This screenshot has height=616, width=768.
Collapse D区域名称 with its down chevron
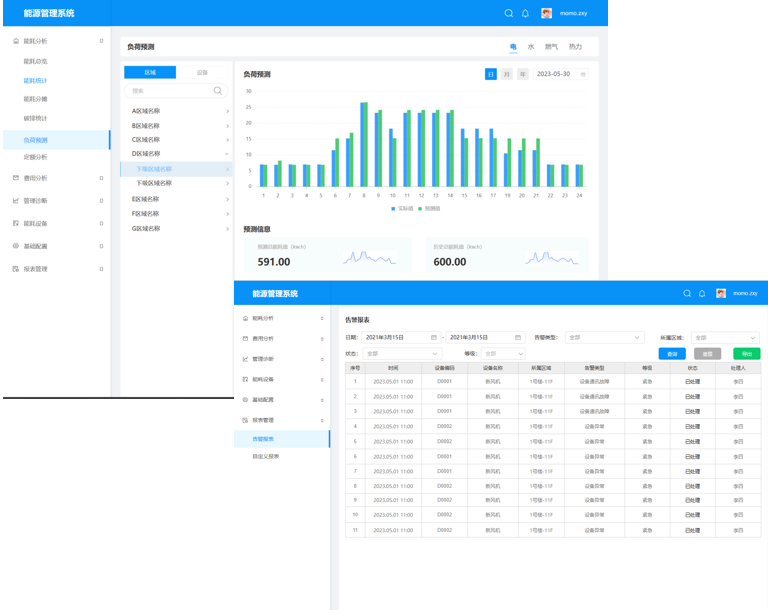pyautogui.click(x=227, y=154)
